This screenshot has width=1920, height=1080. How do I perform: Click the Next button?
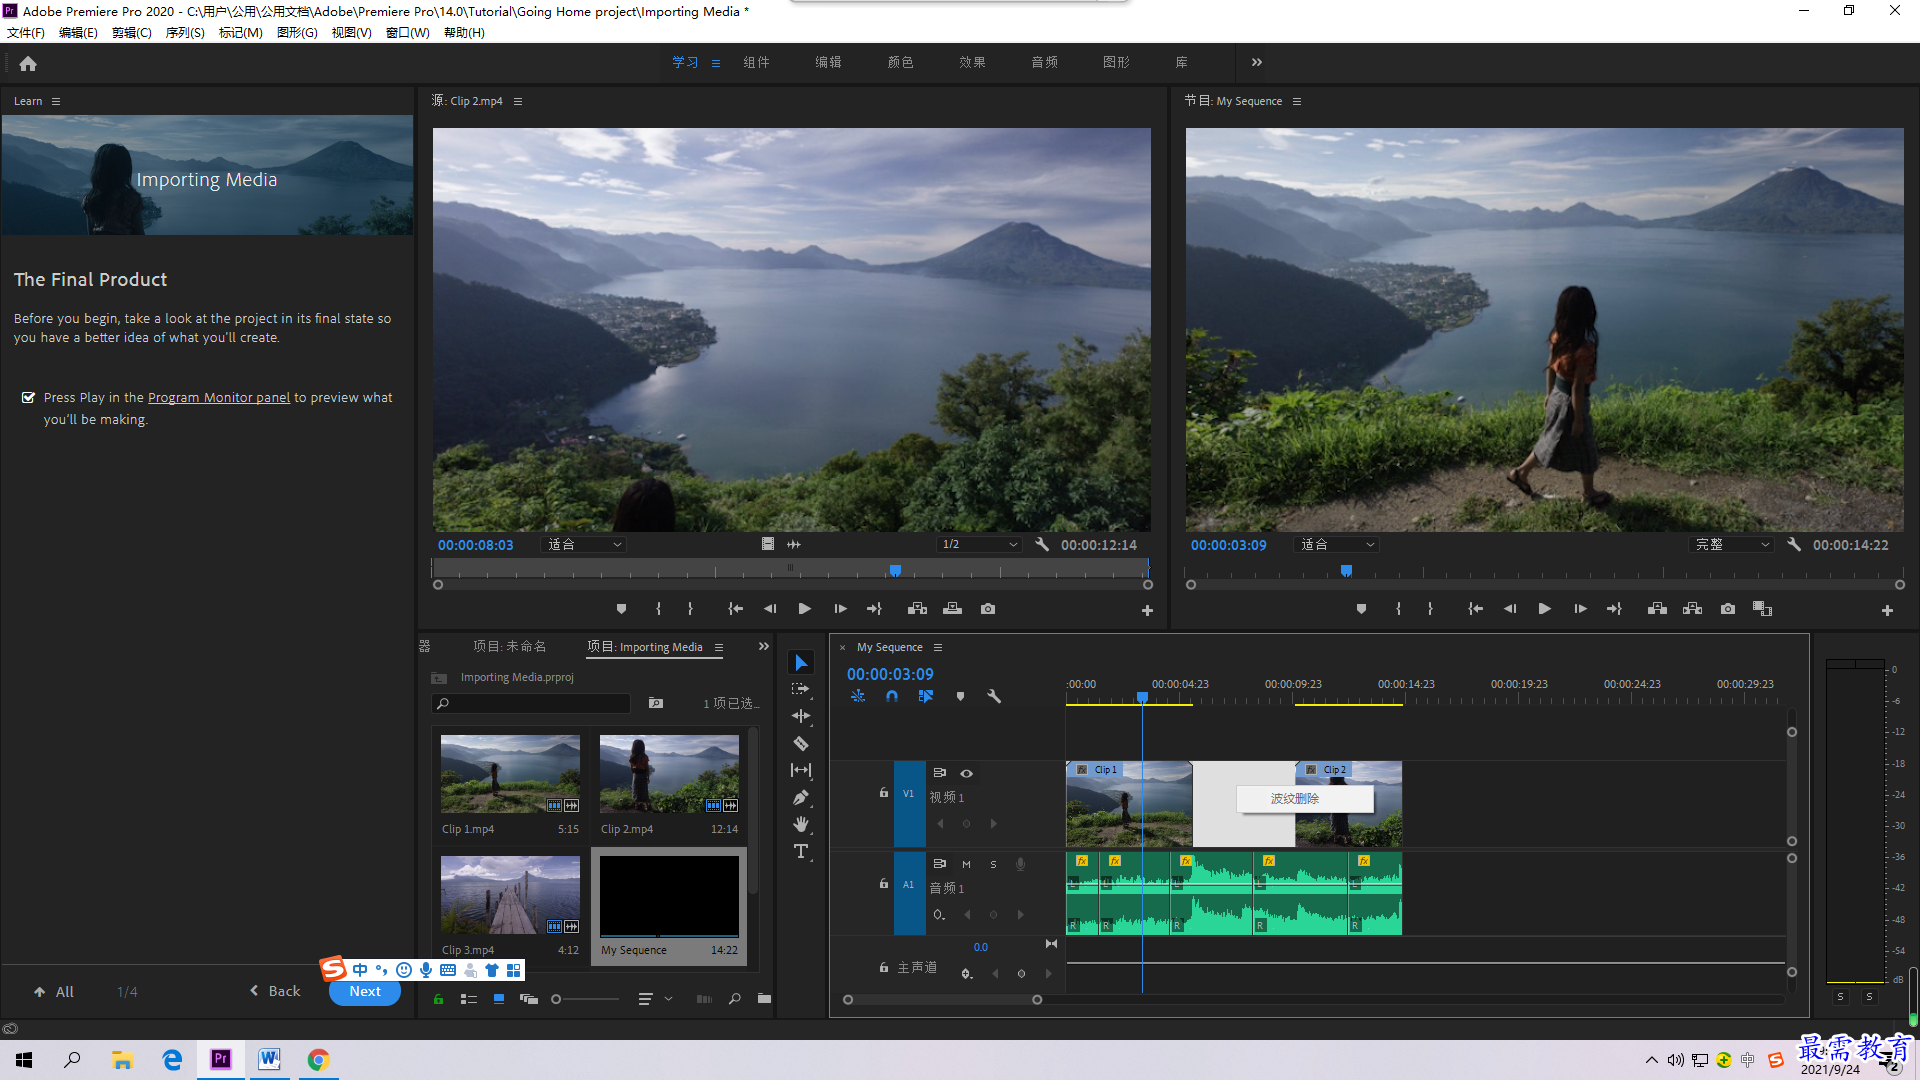pos(365,991)
